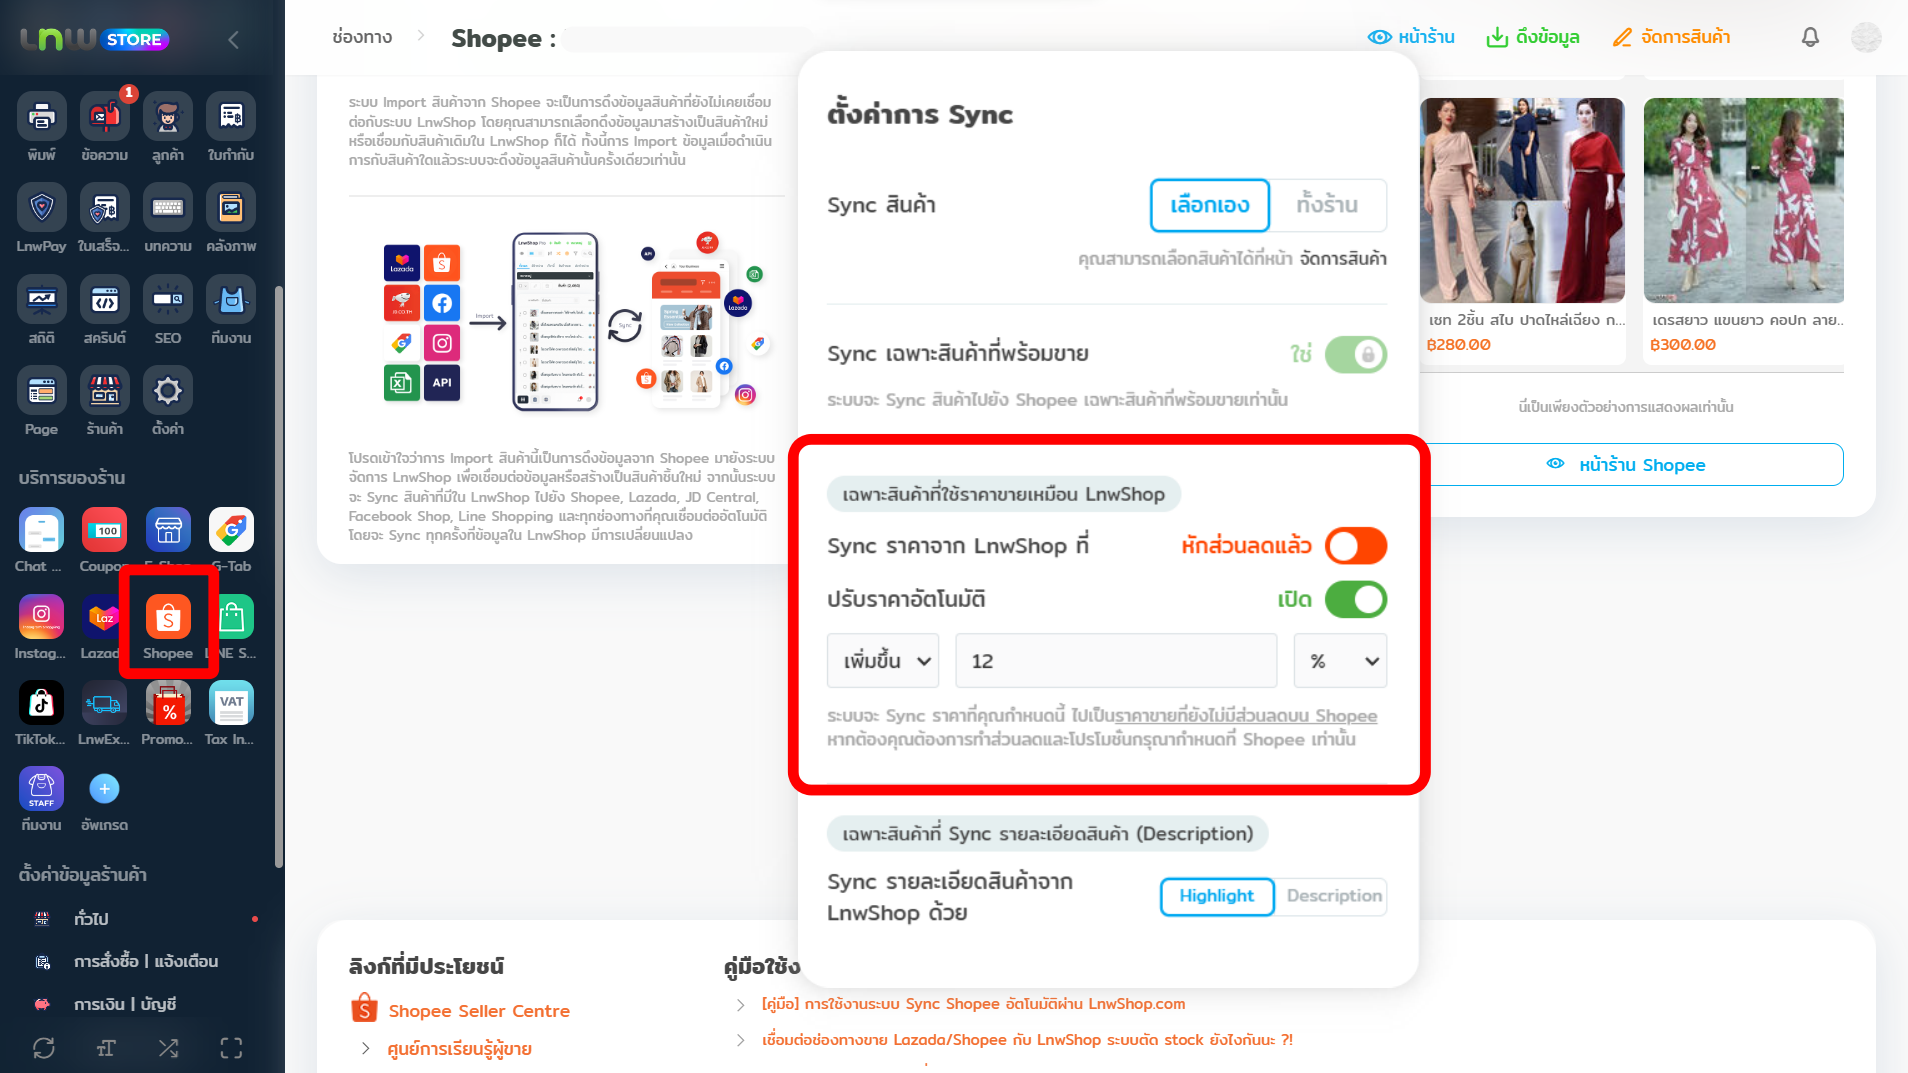Toggle the หักส่วนลดแล้ว price switch
This screenshot has height=1073, width=1908.
pyautogui.click(x=1355, y=546)
